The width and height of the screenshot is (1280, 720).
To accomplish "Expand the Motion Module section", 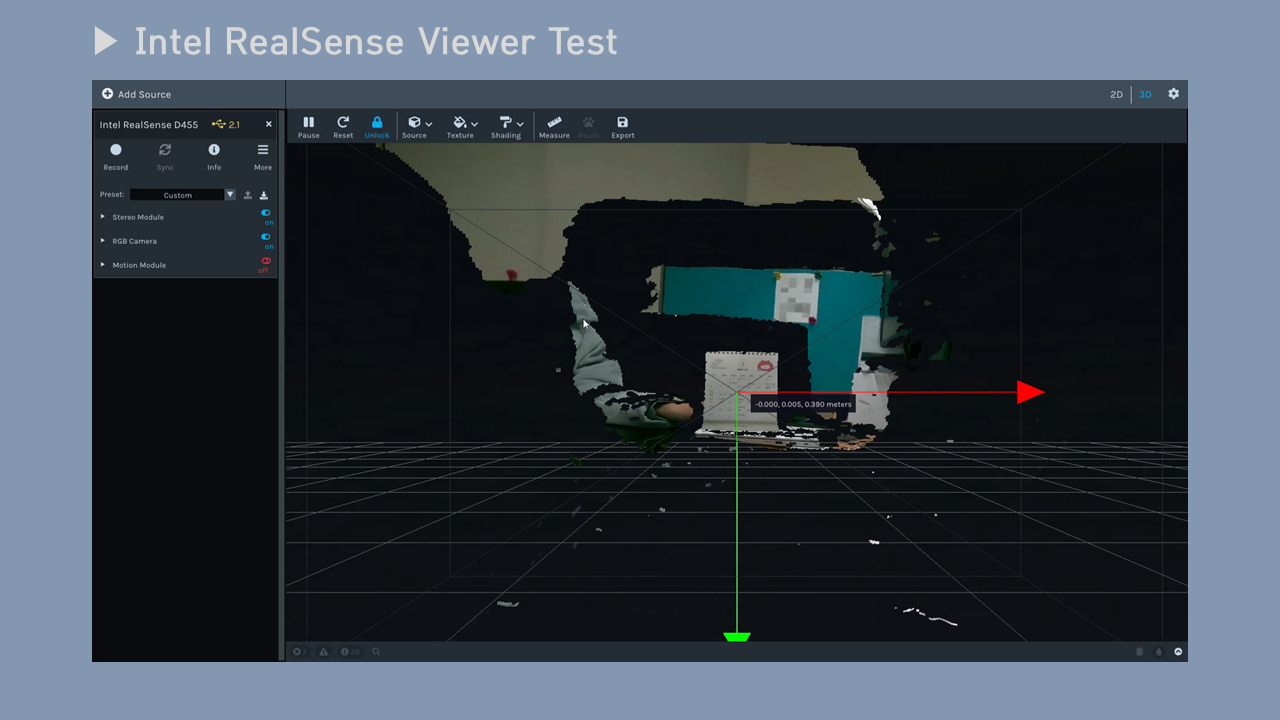I will pyautogui.click(x=102, y=265).
